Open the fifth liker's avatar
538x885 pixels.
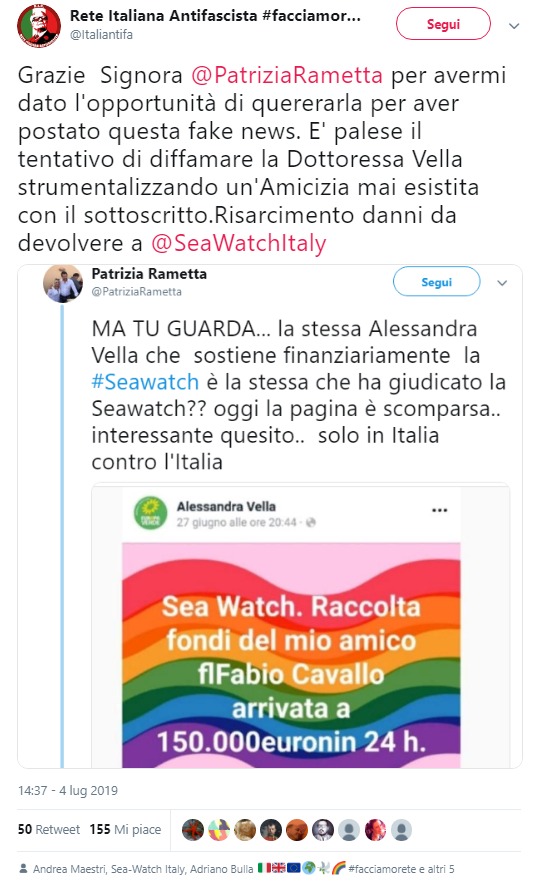coord(297,830)
